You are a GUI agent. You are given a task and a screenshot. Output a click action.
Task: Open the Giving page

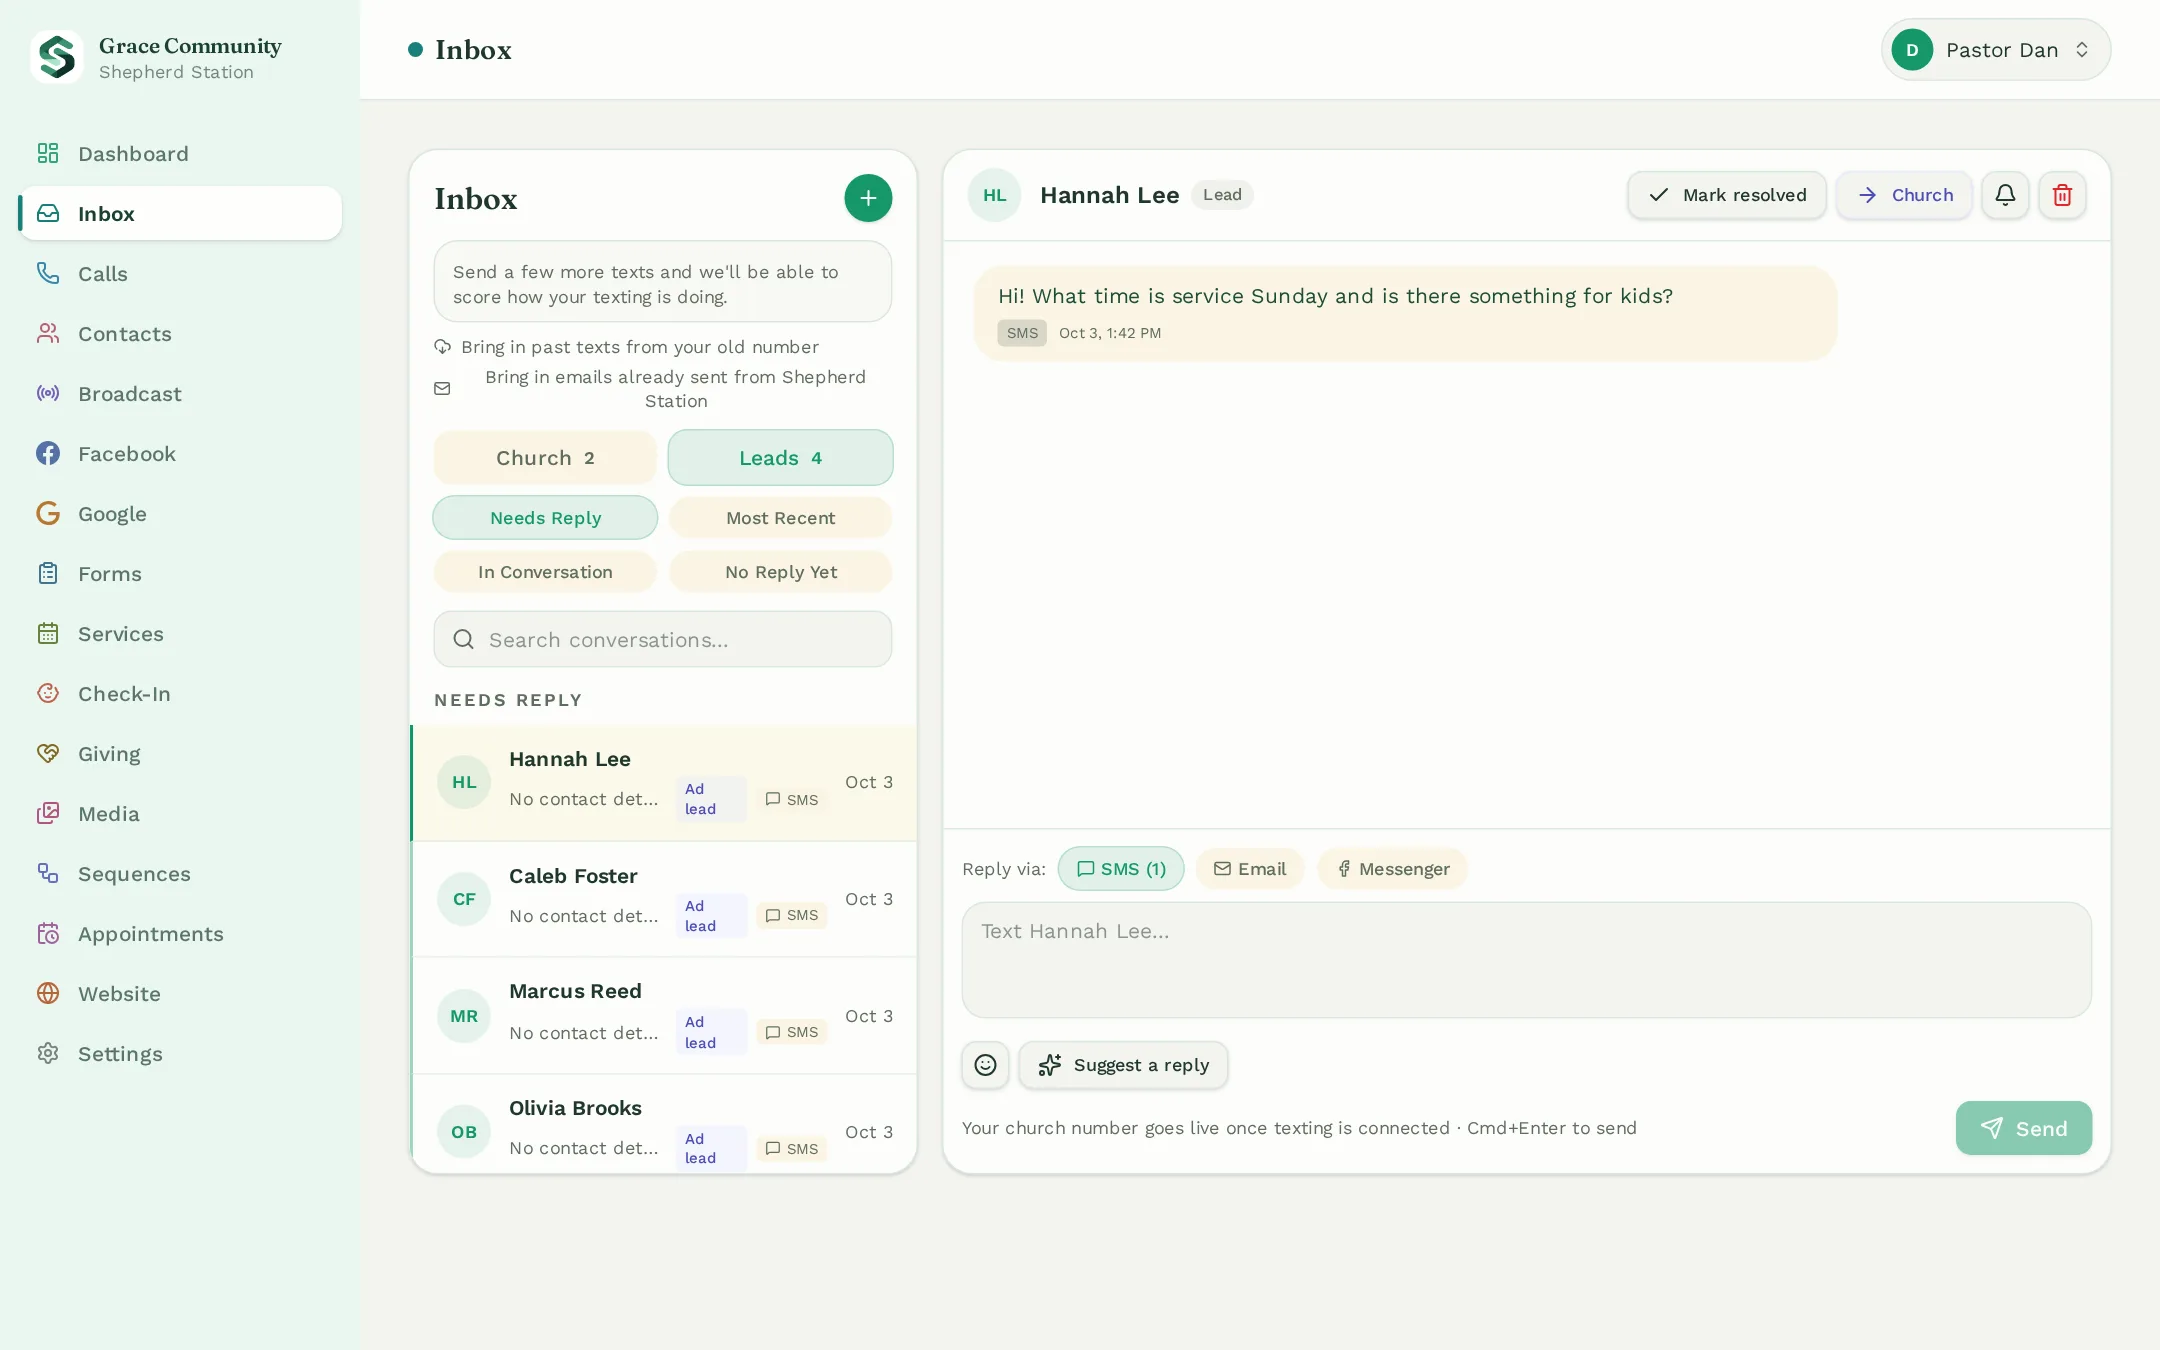pos(180,753)
